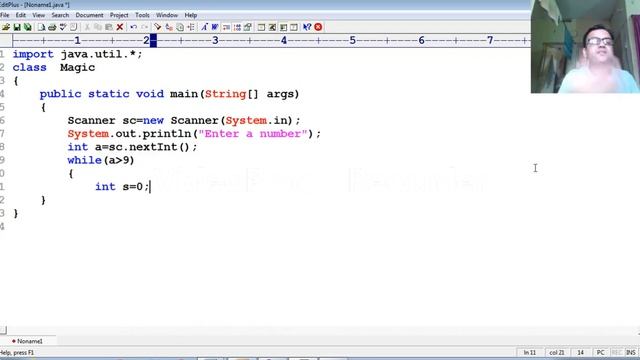640x360 pixels.
Task: Click the Paste clipboard icon
Action: 109,27
